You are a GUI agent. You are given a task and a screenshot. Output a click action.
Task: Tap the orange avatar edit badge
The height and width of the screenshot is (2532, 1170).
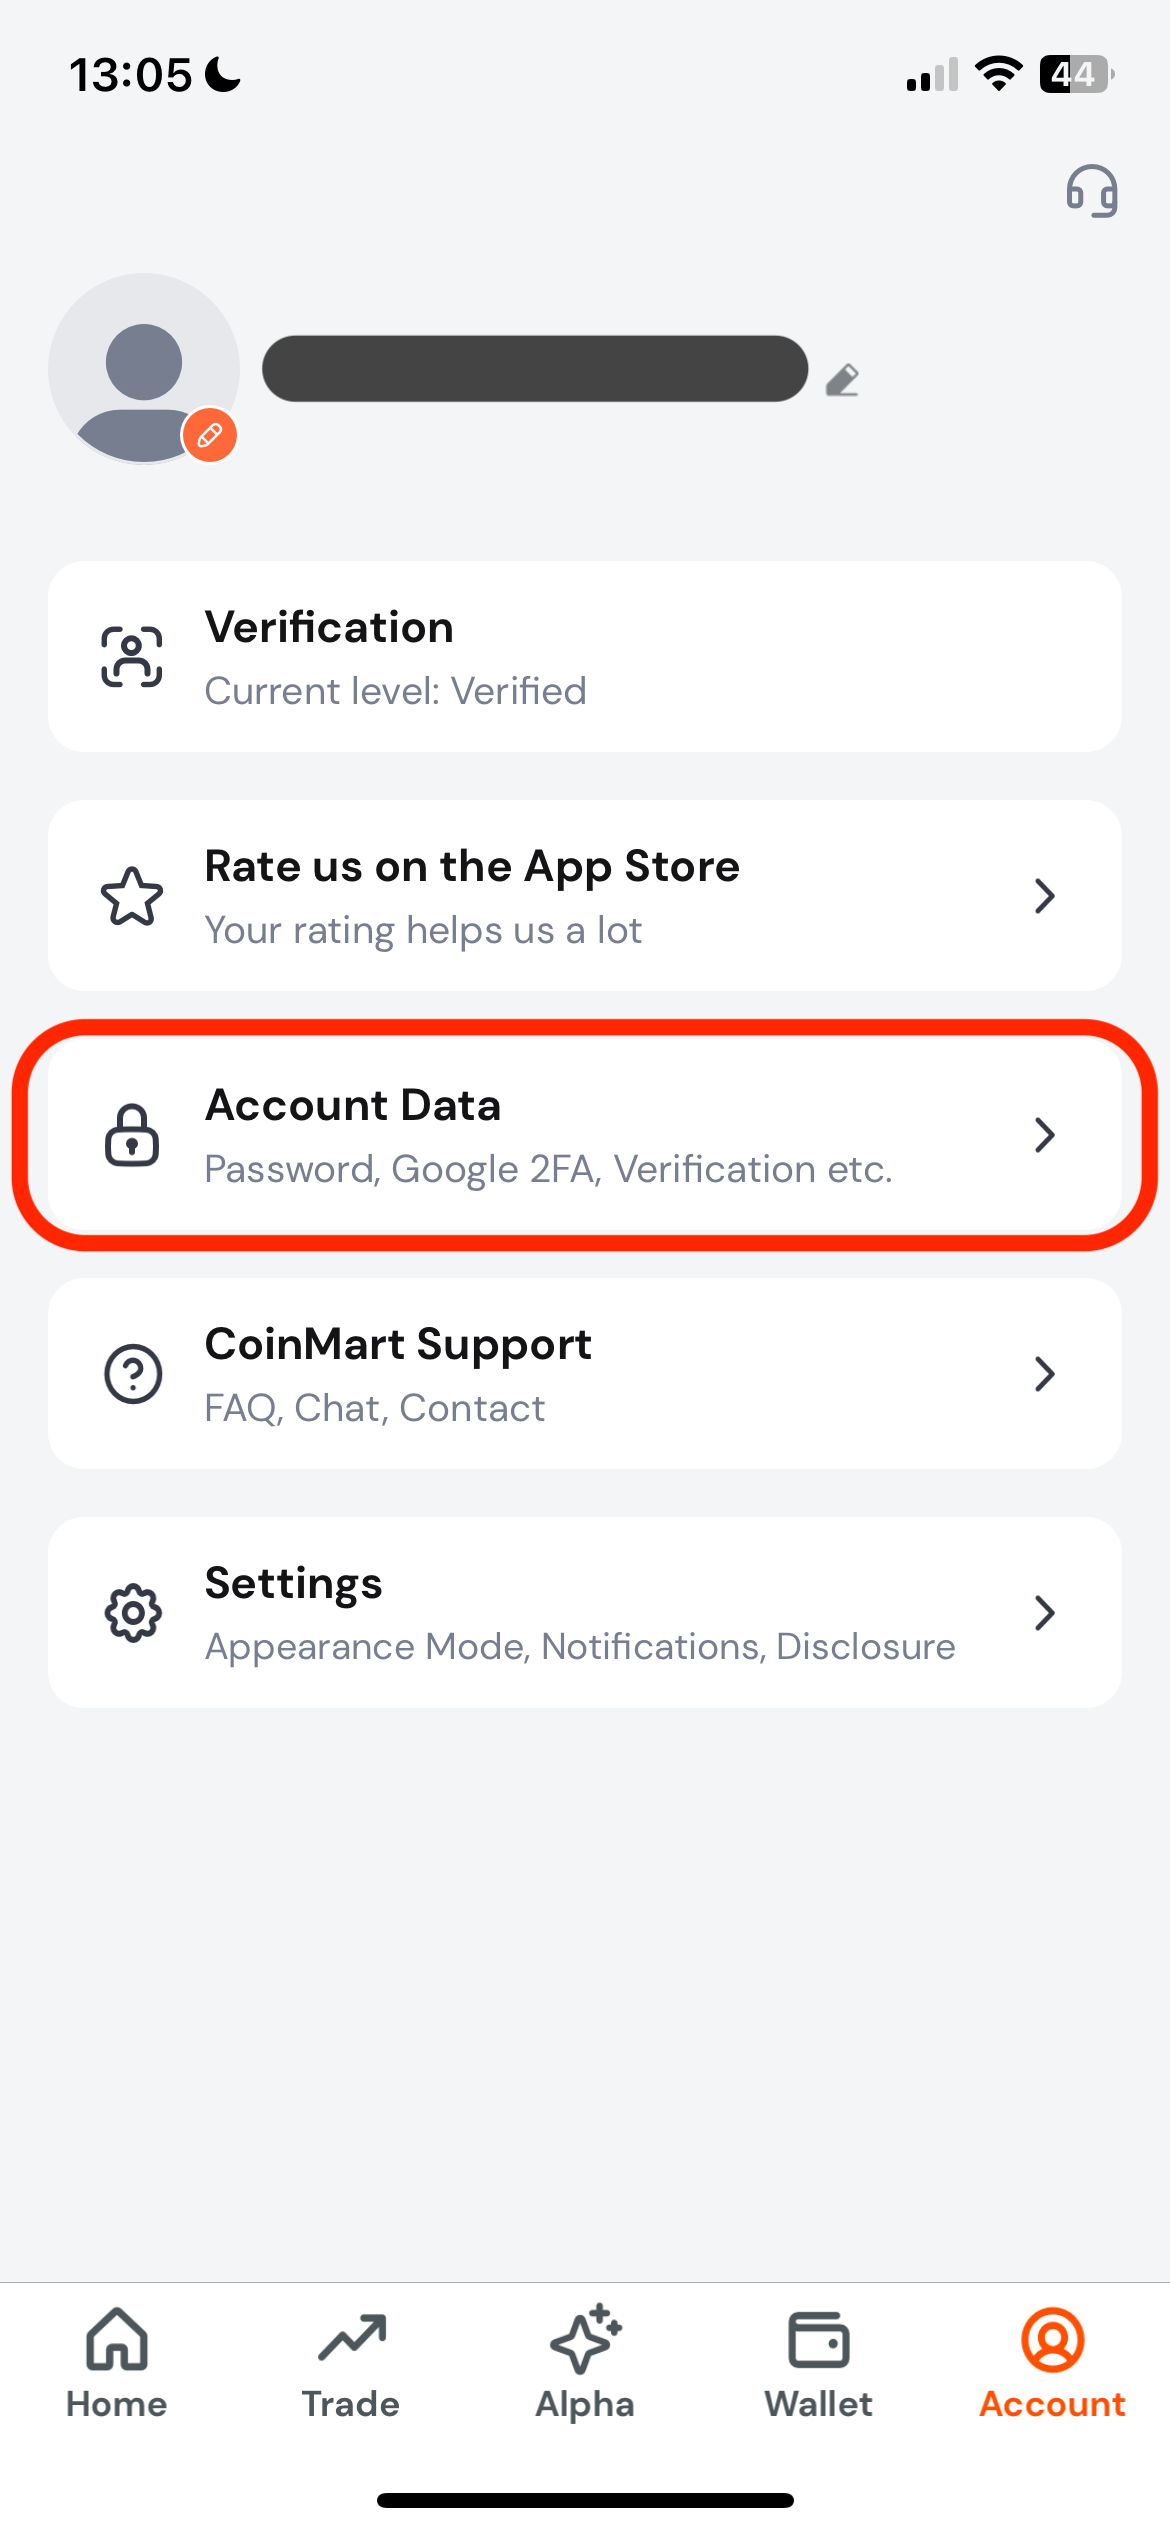pos(209,436)
